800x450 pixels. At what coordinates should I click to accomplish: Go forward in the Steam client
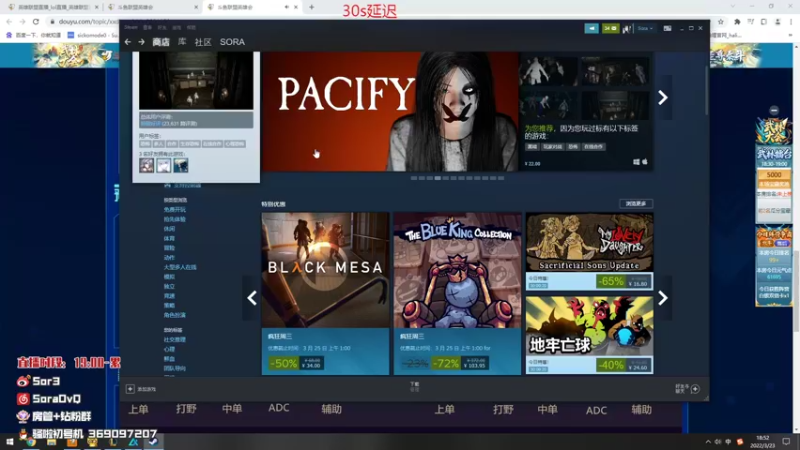pyautogui.click(x=141, y=42)
